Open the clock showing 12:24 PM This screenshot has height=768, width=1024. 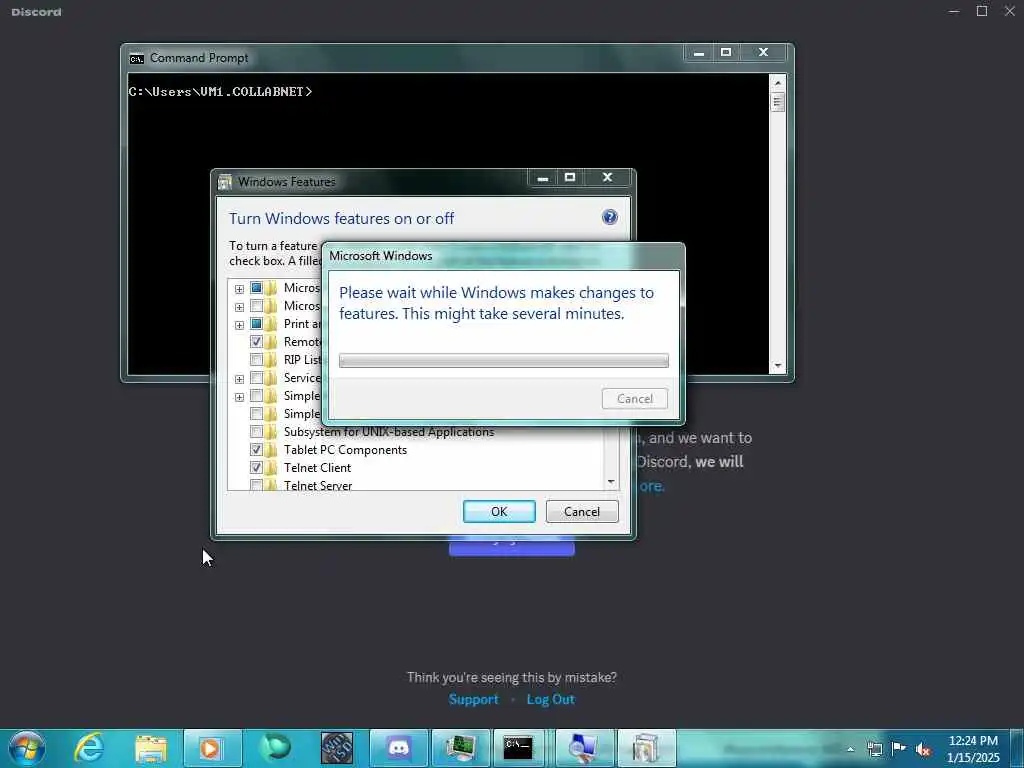click(973, 741)
